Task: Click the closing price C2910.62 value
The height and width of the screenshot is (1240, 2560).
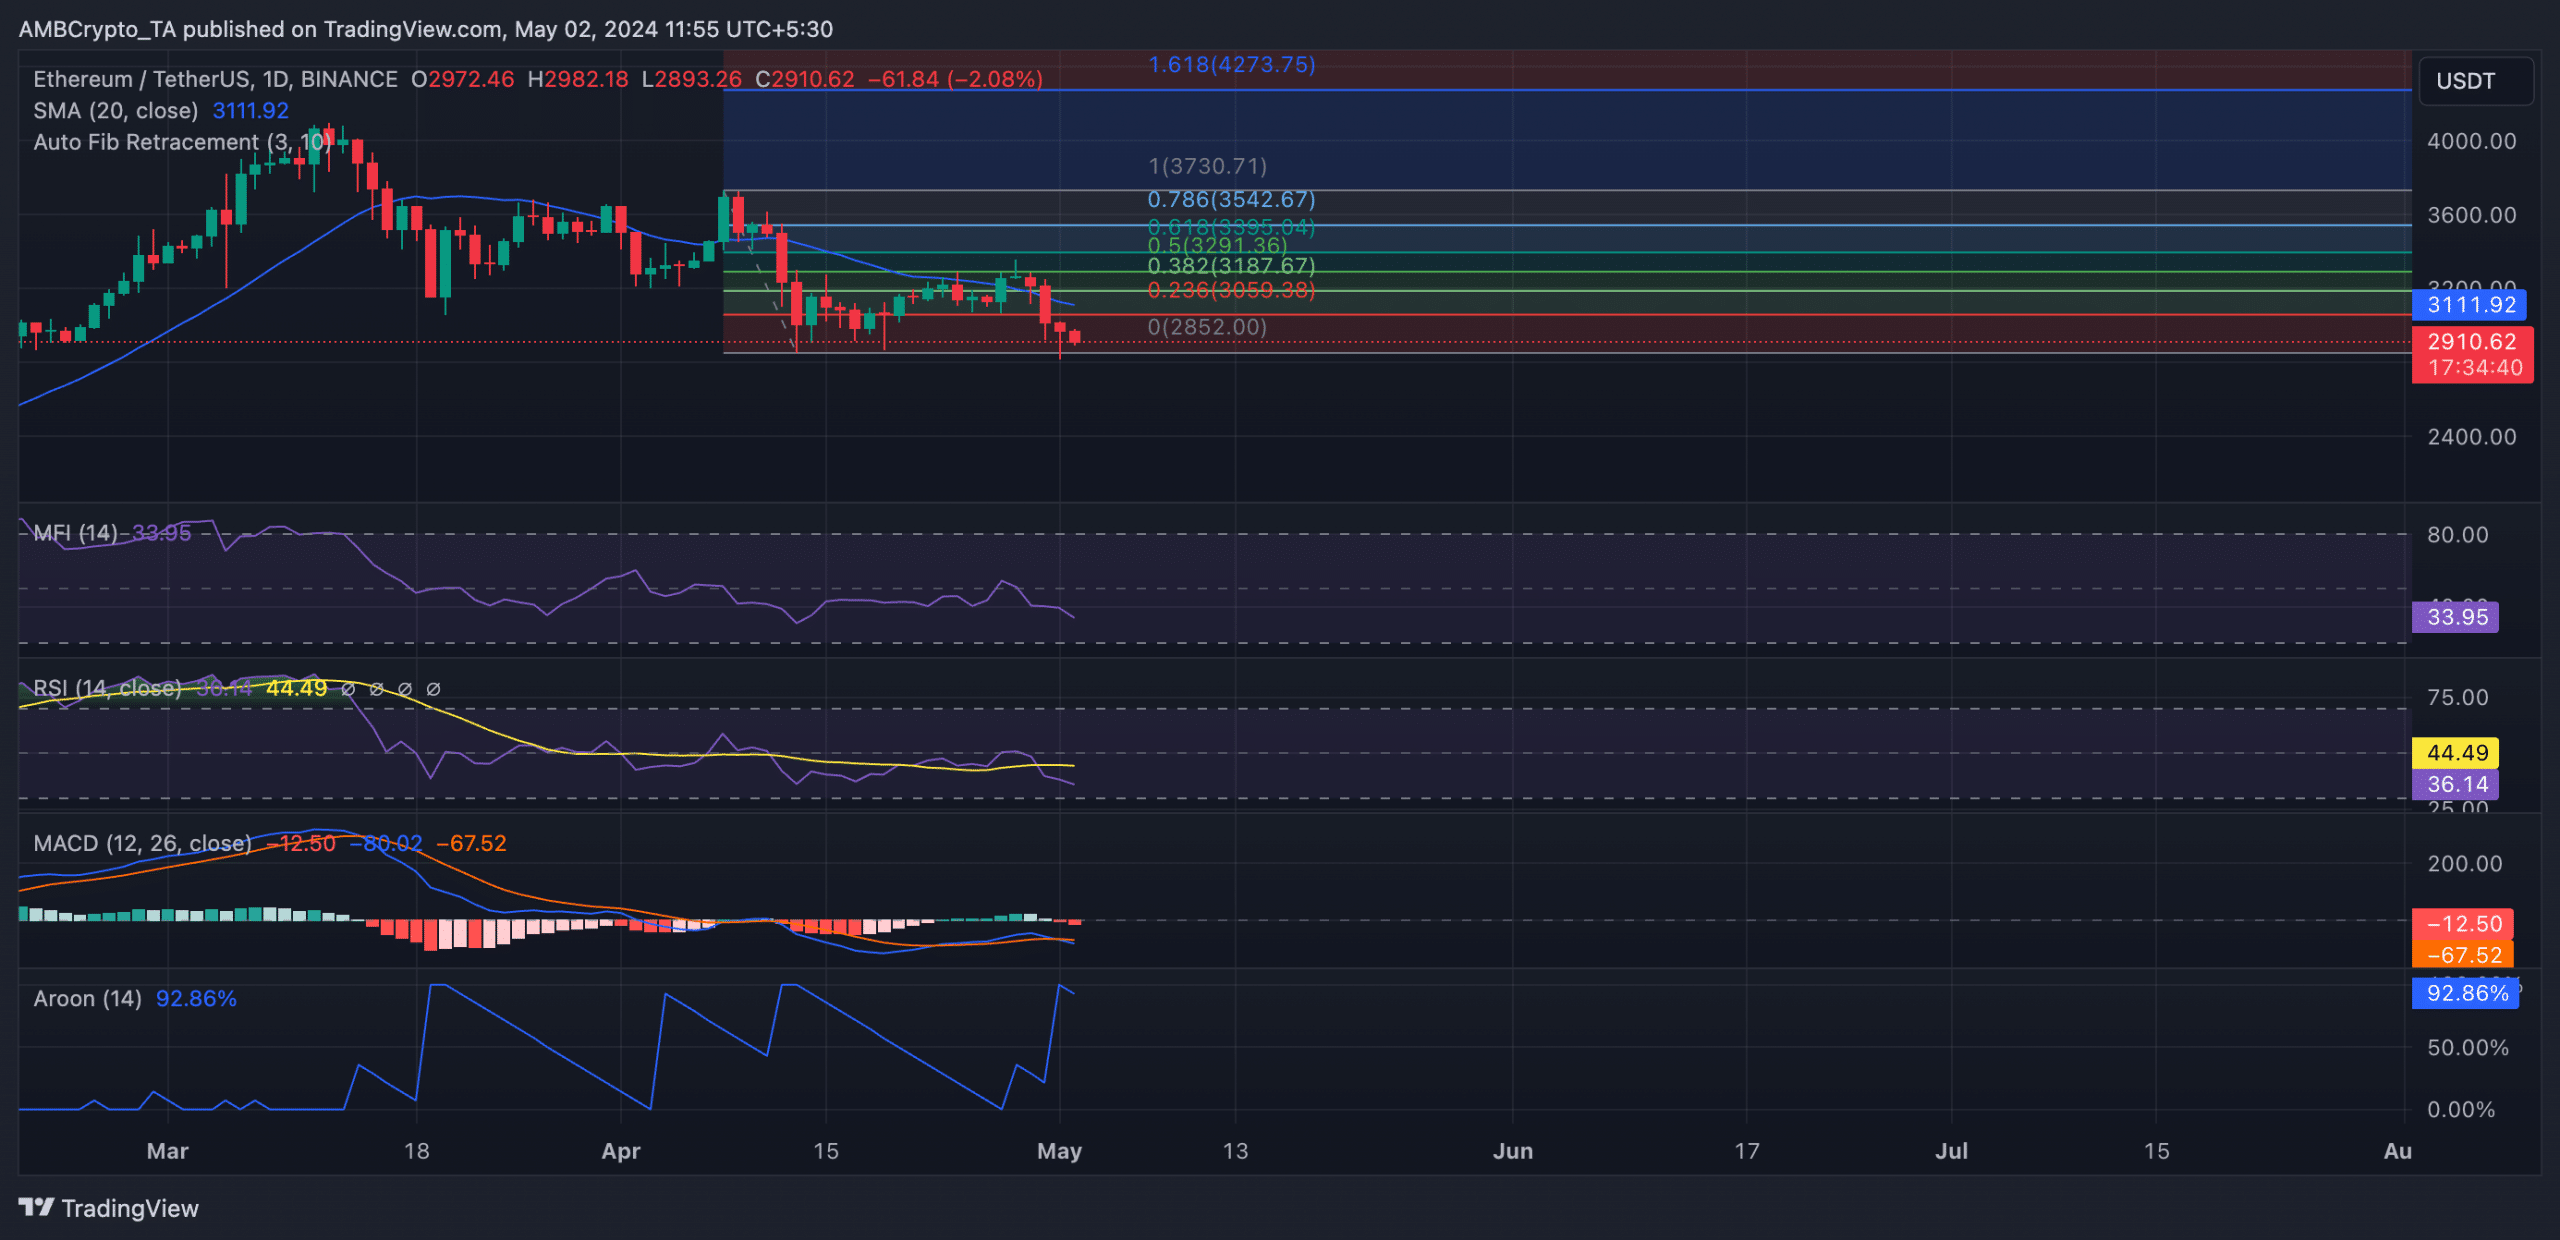Action: point(805,79)
